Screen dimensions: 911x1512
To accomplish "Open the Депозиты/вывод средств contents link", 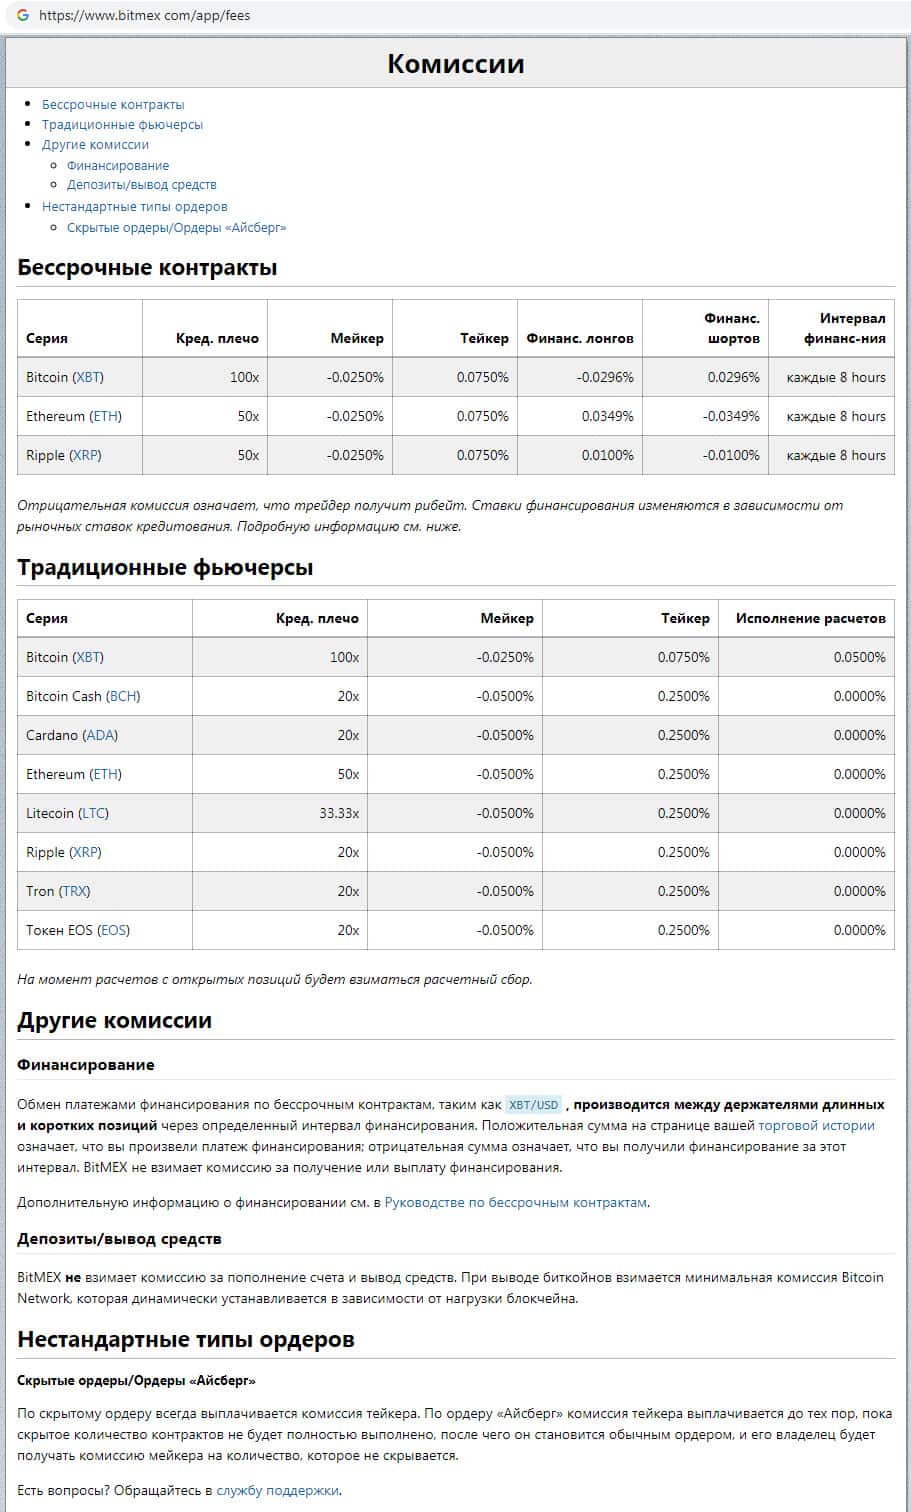I will click(141, 185).
